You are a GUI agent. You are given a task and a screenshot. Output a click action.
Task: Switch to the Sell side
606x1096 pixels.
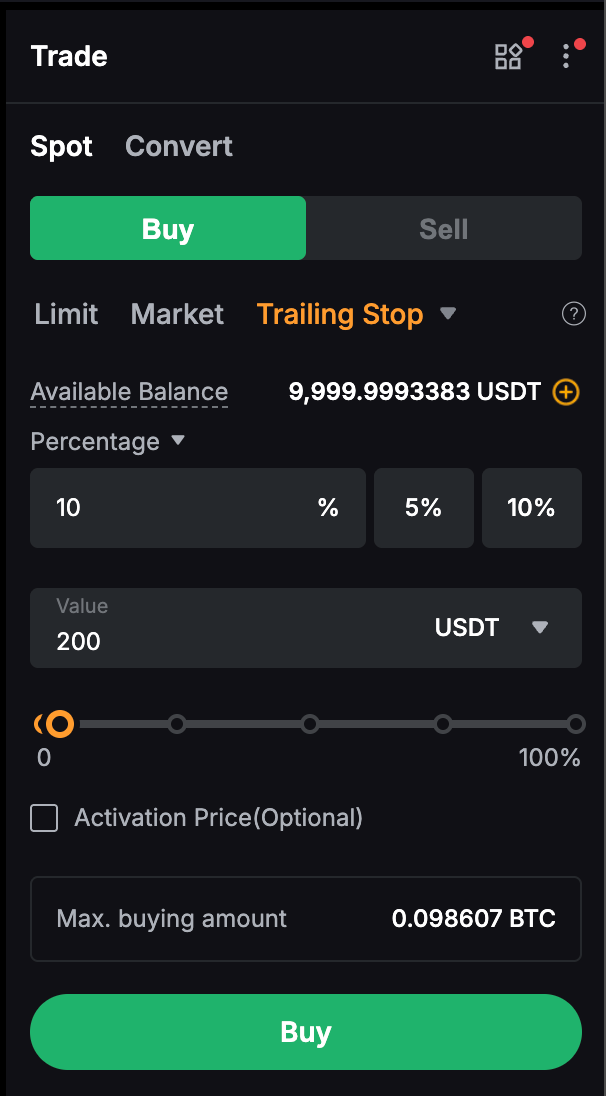pyautogui.click(x=443, y=229)
